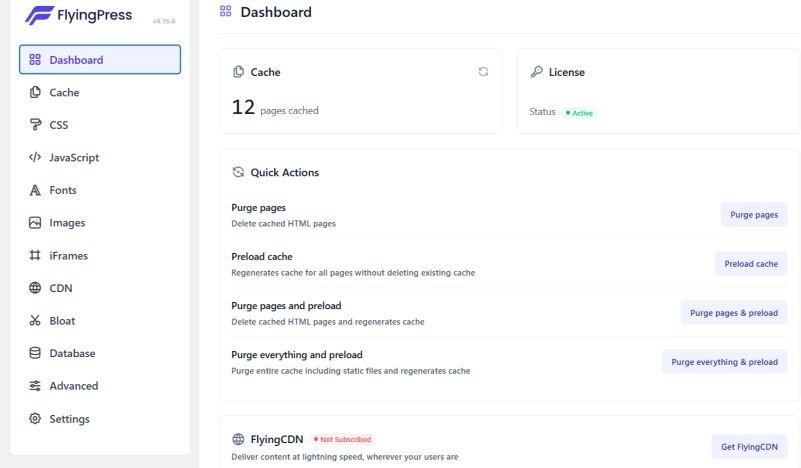Screen dimensions: 801x468
Task: Click the JavaScript code brackets icon
Action: click(35, 157)
